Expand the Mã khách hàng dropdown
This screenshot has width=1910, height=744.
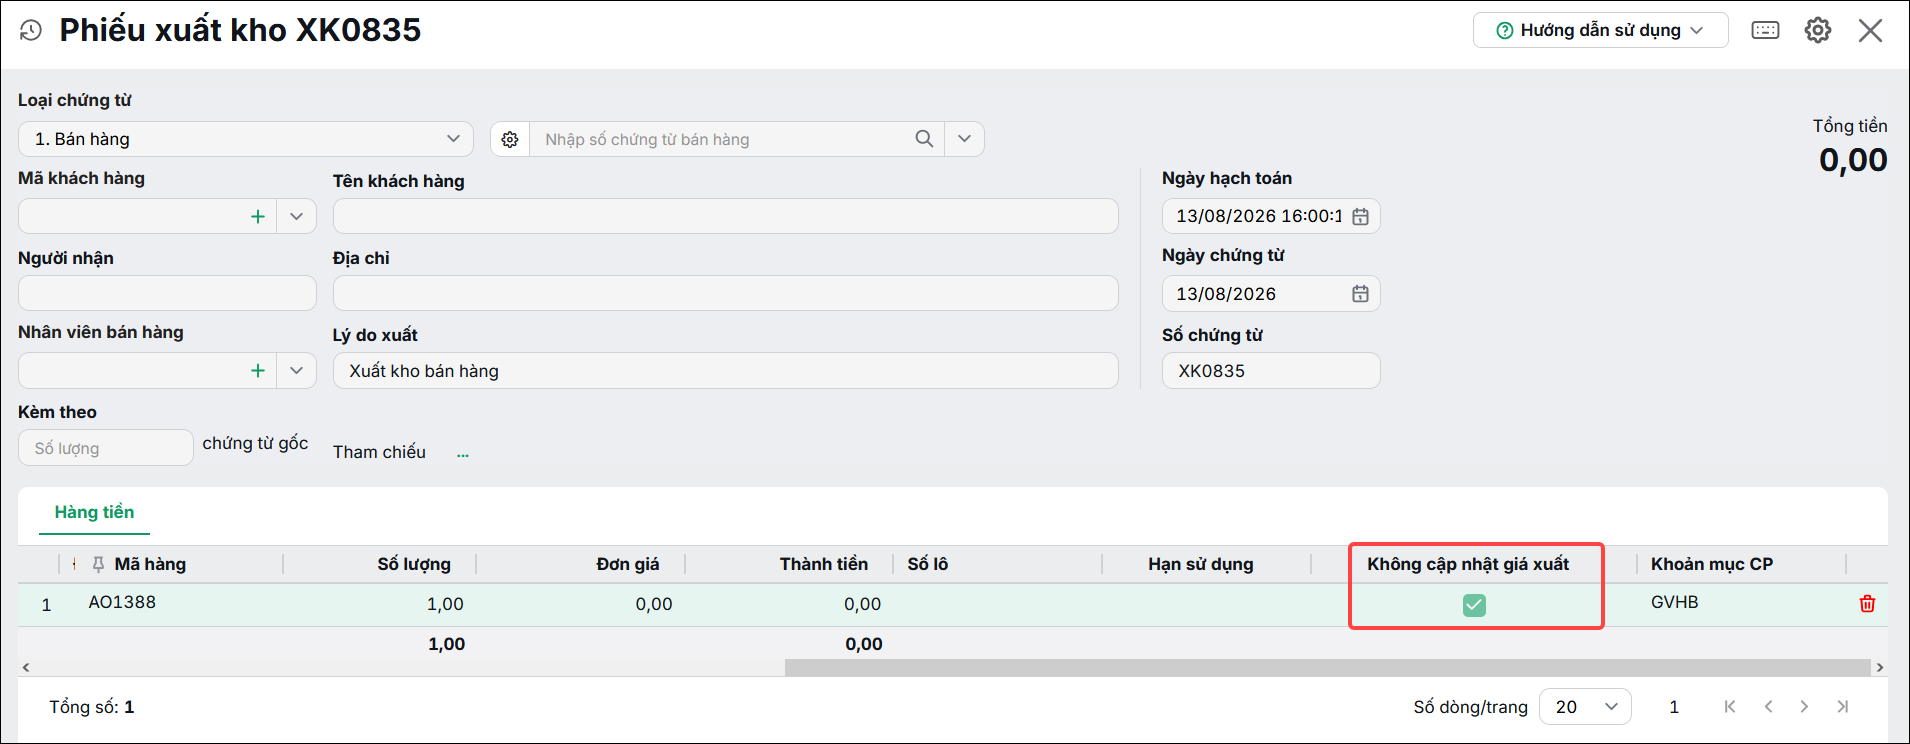coord(296,216)
